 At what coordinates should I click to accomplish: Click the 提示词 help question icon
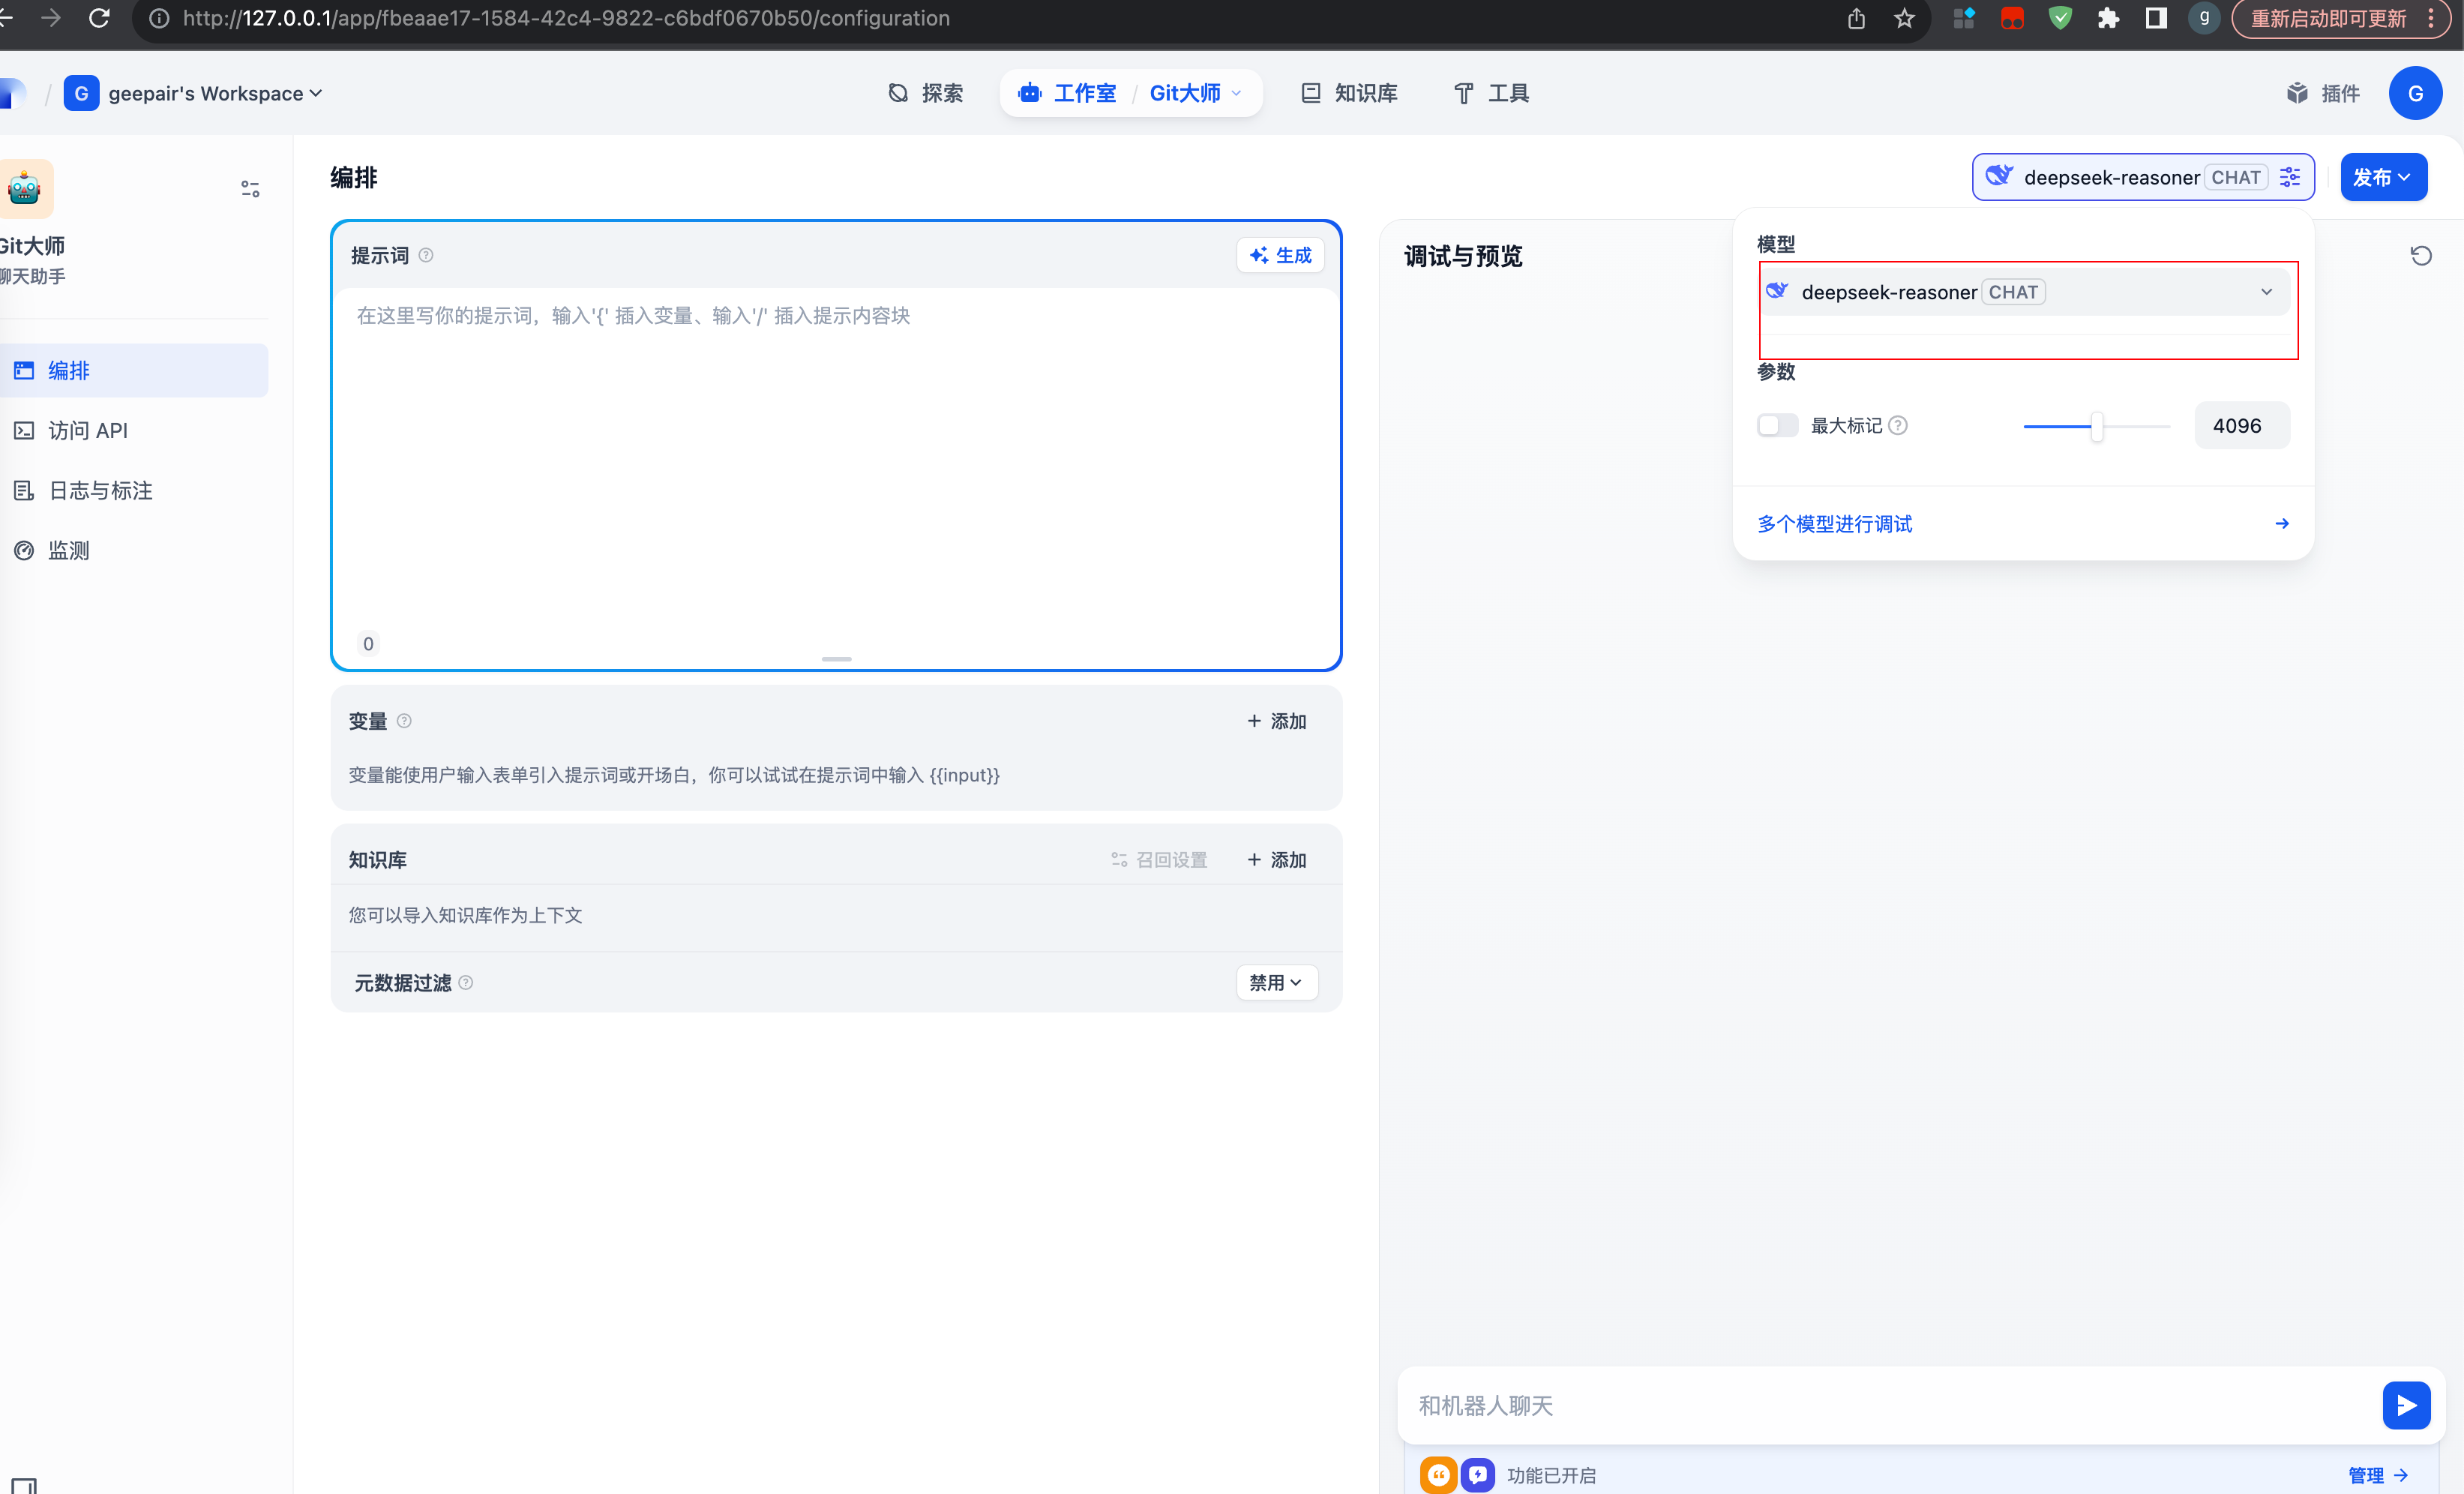tap(426, 255)
